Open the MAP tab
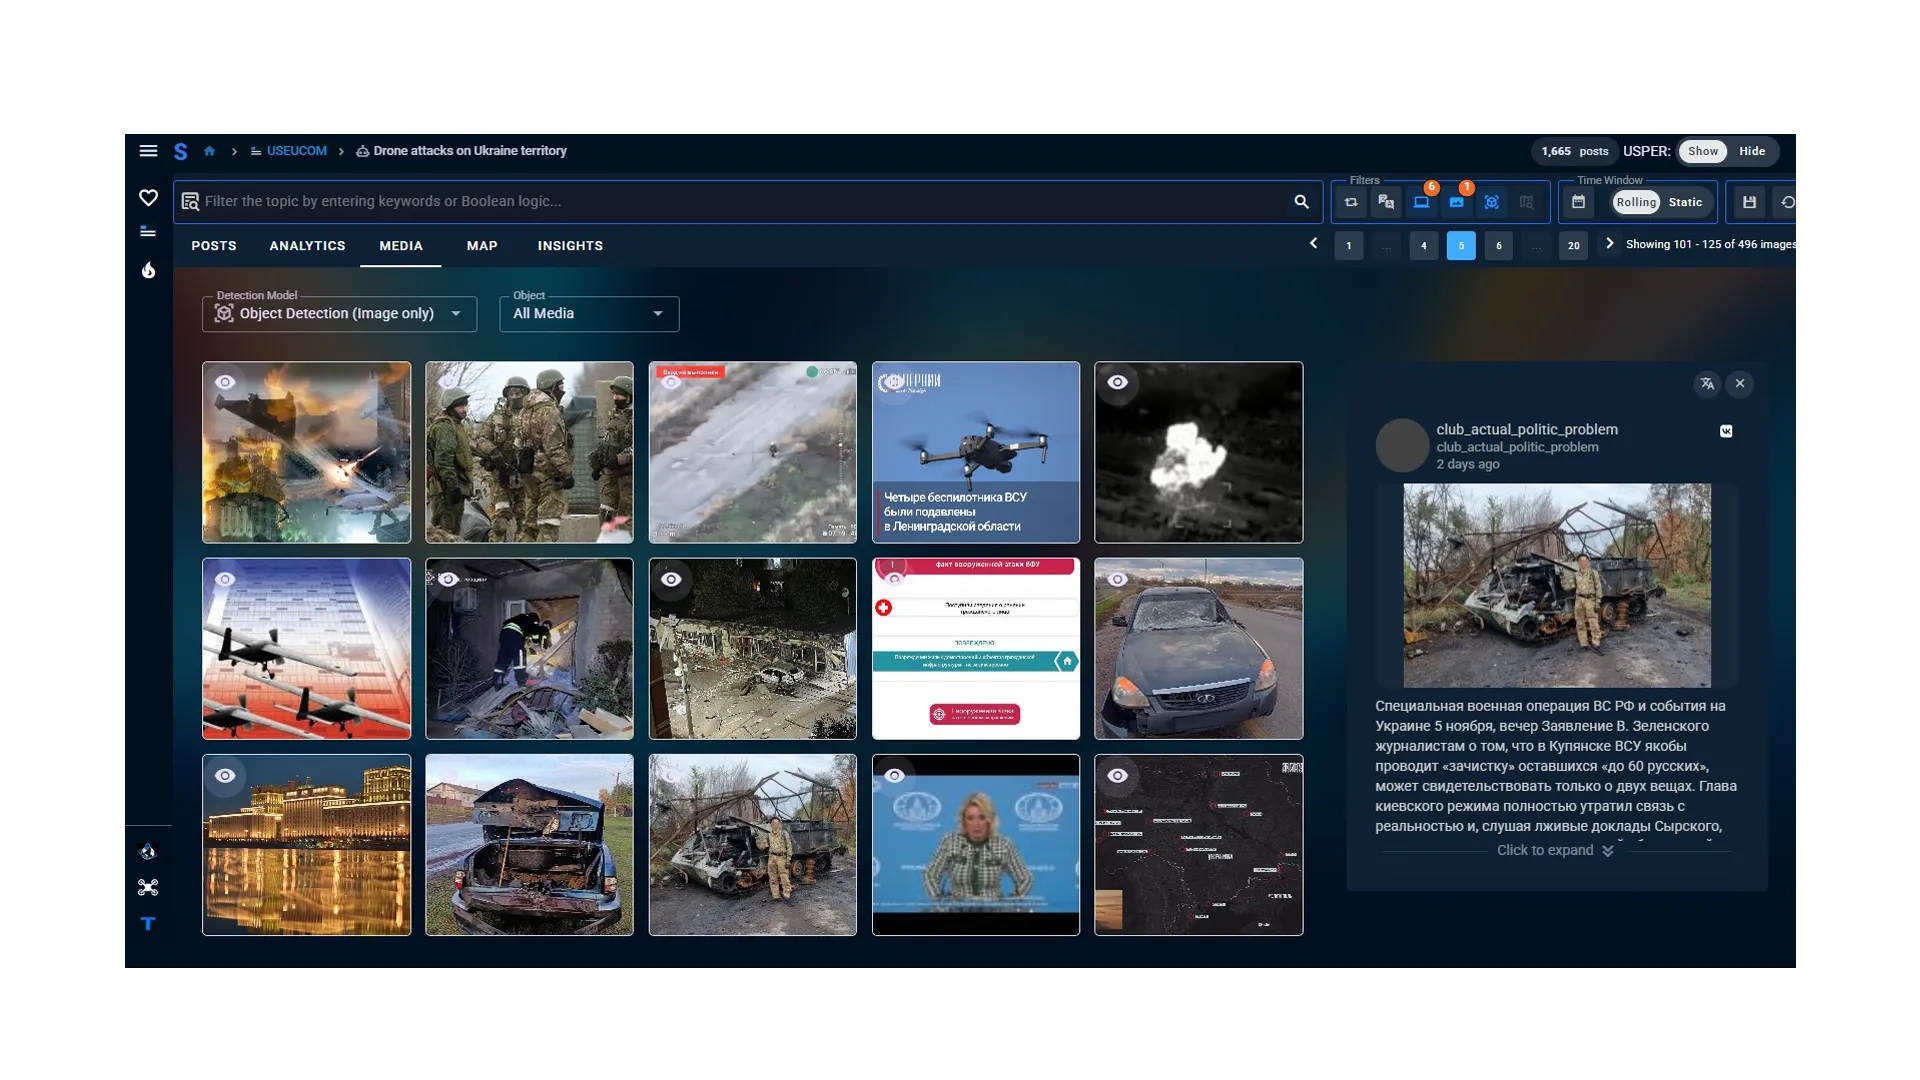 482,246
